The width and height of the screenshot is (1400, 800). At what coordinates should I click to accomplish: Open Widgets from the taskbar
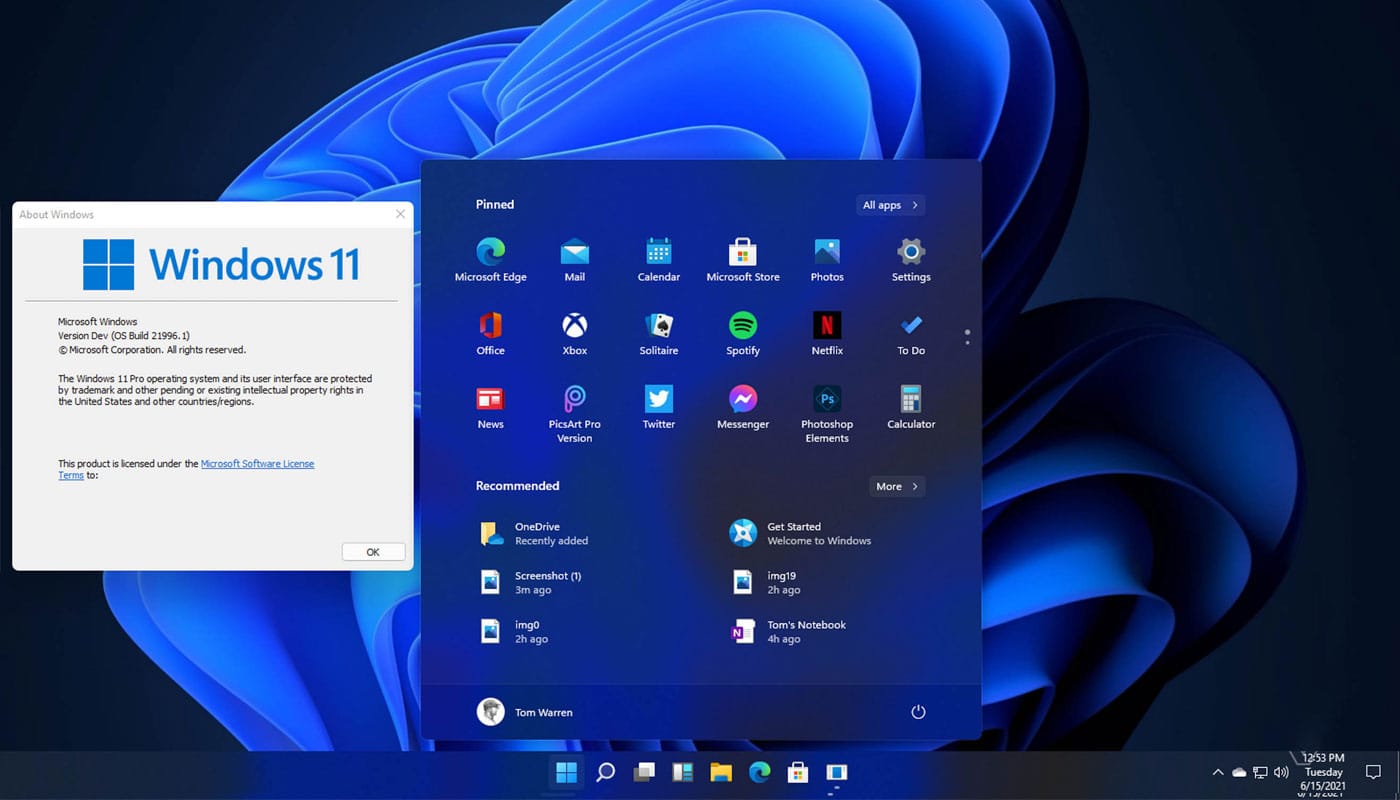[682, 772]
